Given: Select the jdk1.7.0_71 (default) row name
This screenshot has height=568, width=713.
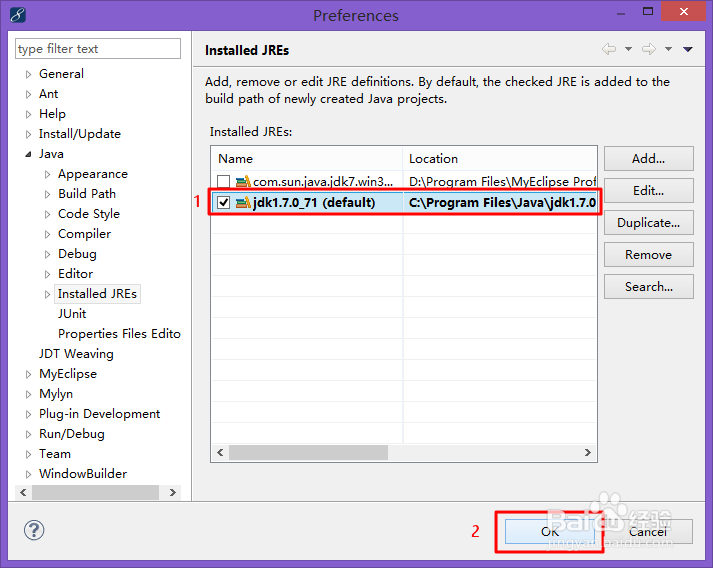Looking at the screenshot, I should (314, 202).
